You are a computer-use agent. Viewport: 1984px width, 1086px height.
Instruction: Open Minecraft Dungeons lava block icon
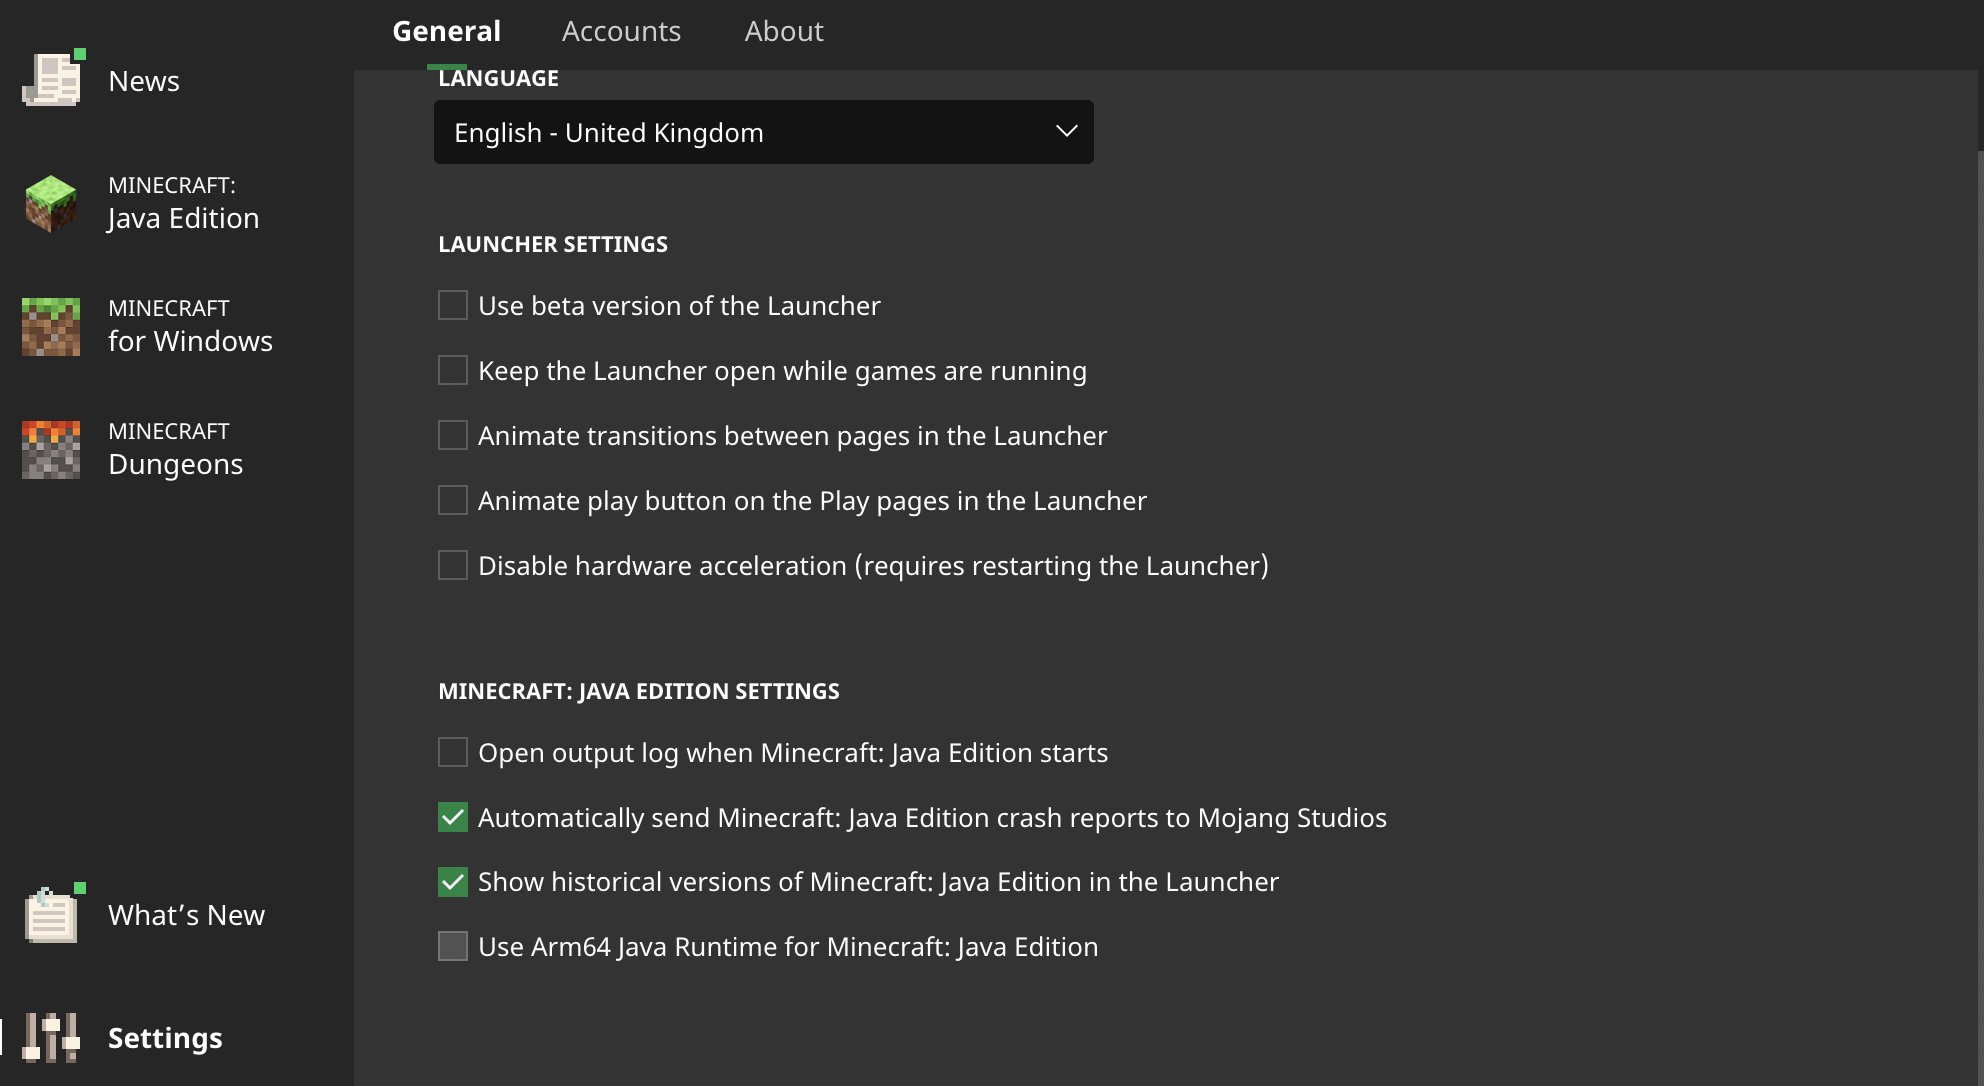pos(51,449)
